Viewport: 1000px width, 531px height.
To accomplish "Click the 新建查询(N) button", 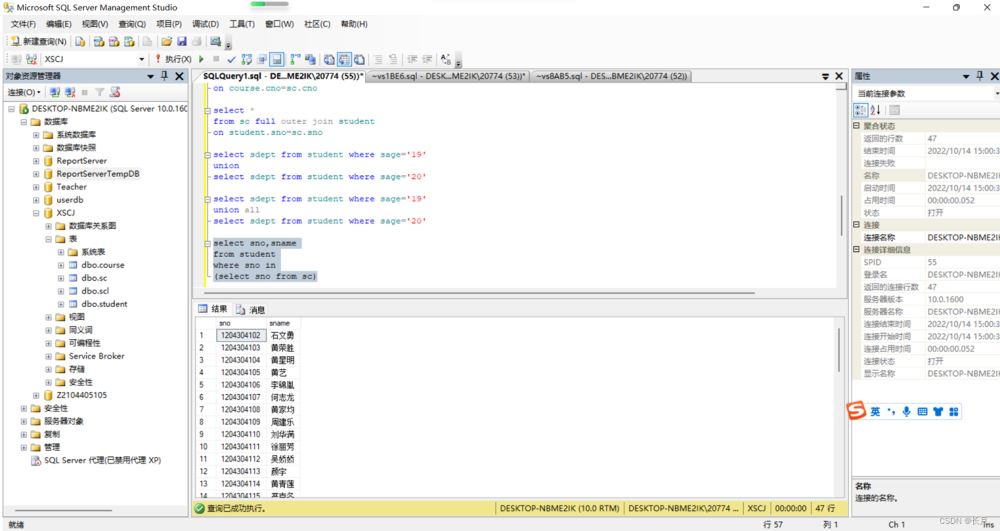I will point(38,41).
